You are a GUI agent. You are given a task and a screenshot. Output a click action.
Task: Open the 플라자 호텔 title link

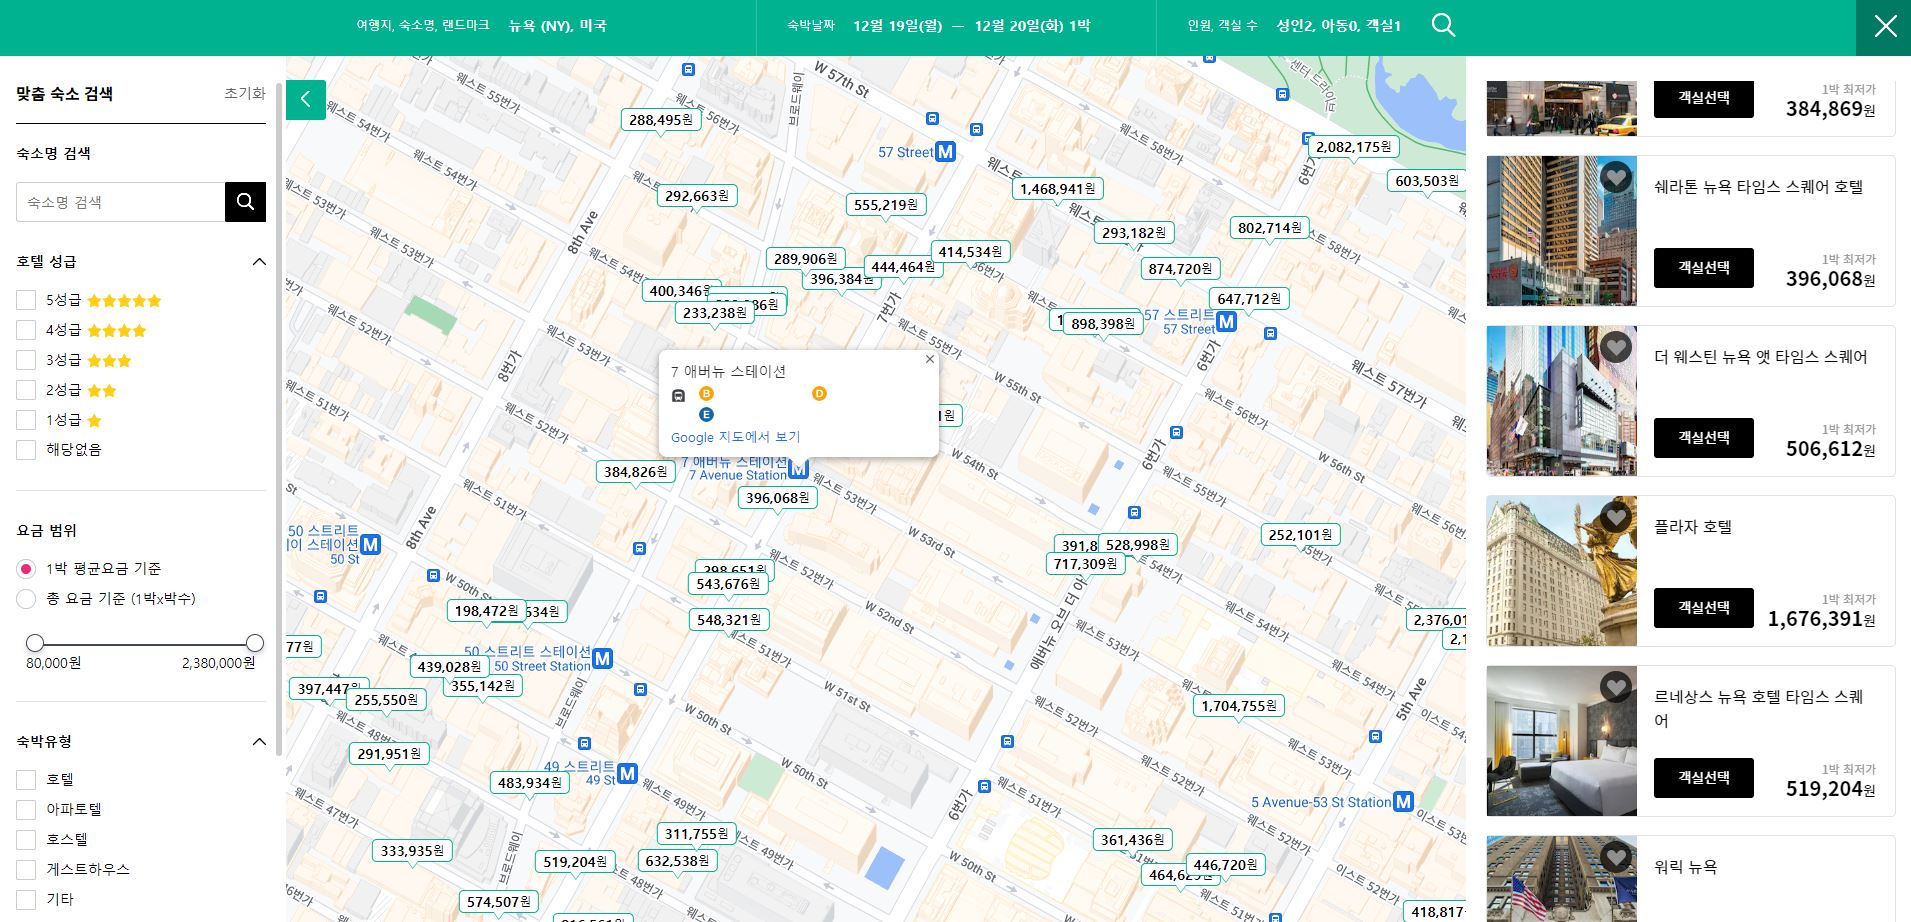click(1693, 527)
